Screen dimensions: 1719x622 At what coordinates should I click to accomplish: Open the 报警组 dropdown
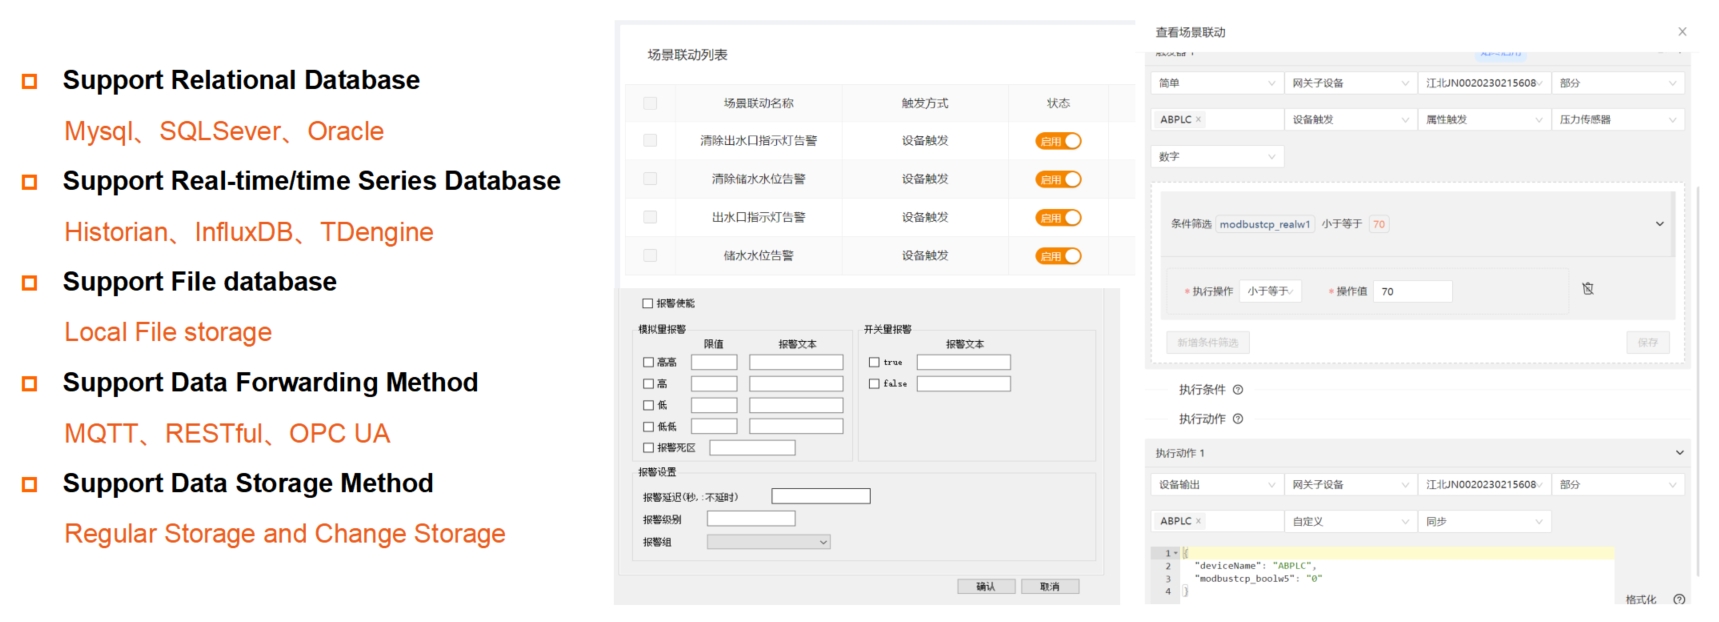pos(768,542)
